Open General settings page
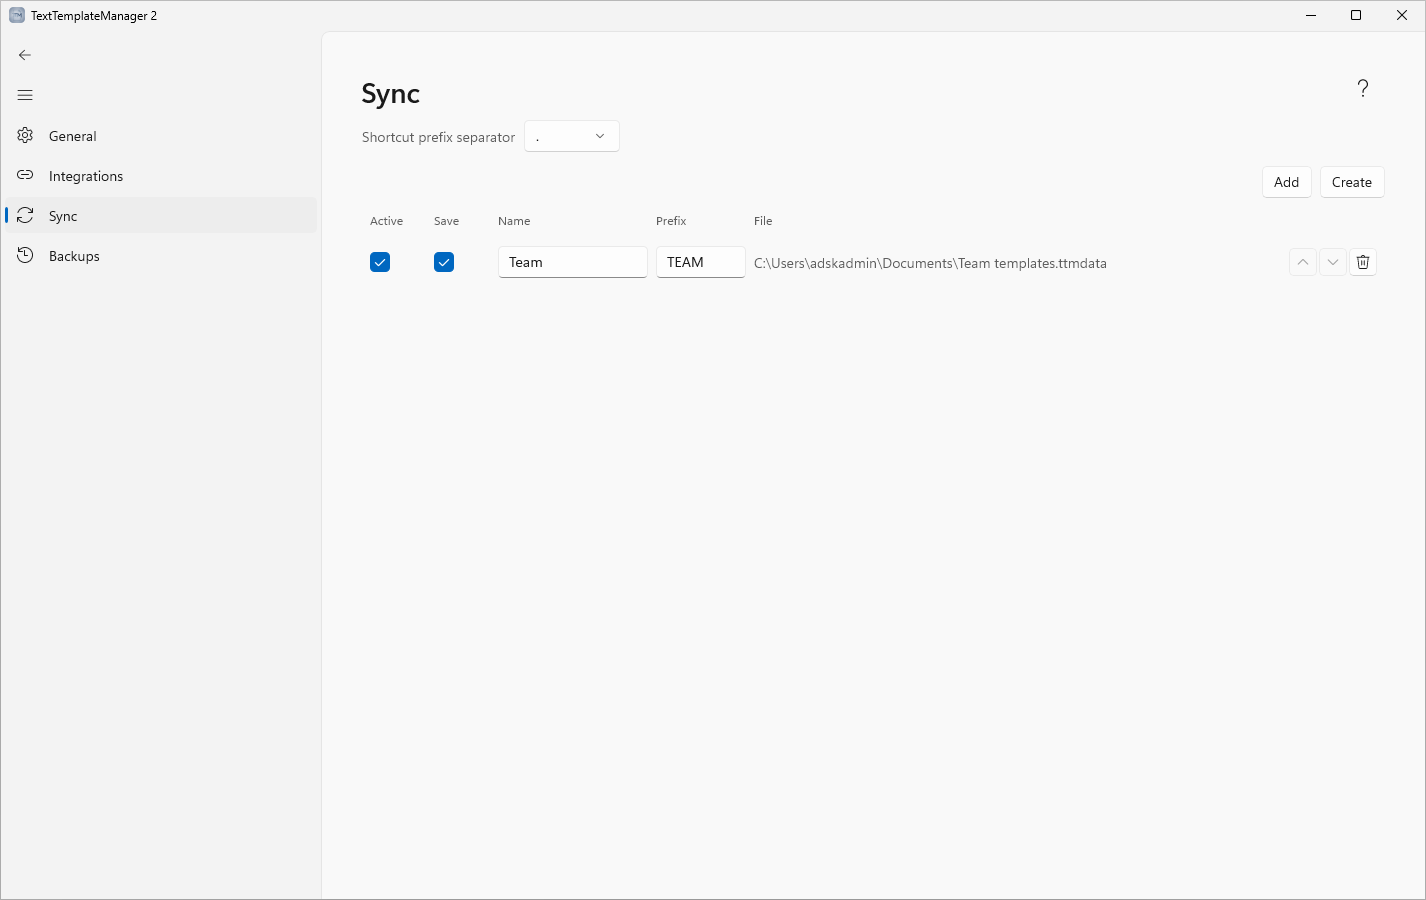Viewport: 1426px width, 900px height. point(161,136)
